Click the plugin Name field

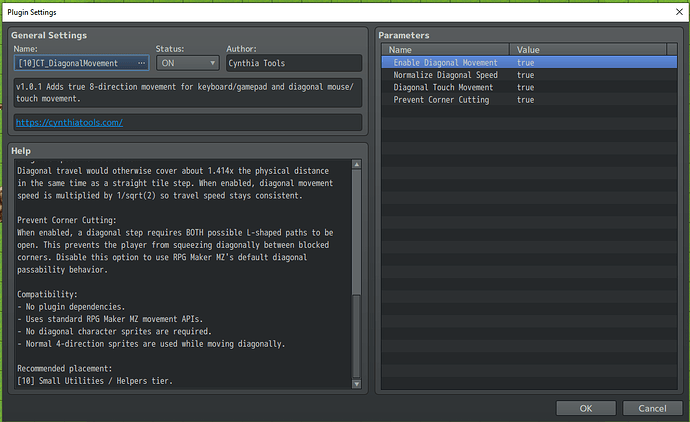[81, 63]
